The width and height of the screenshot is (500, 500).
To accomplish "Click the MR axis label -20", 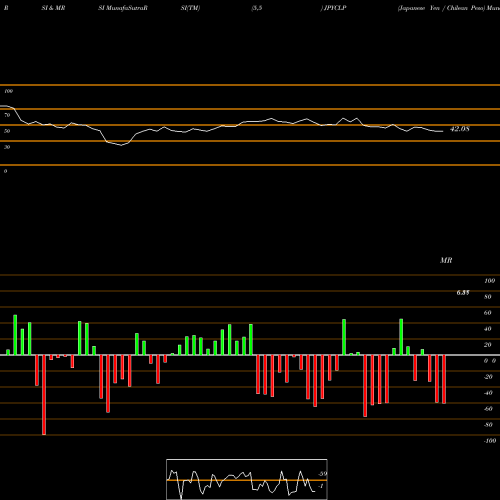I will [488, 377].
